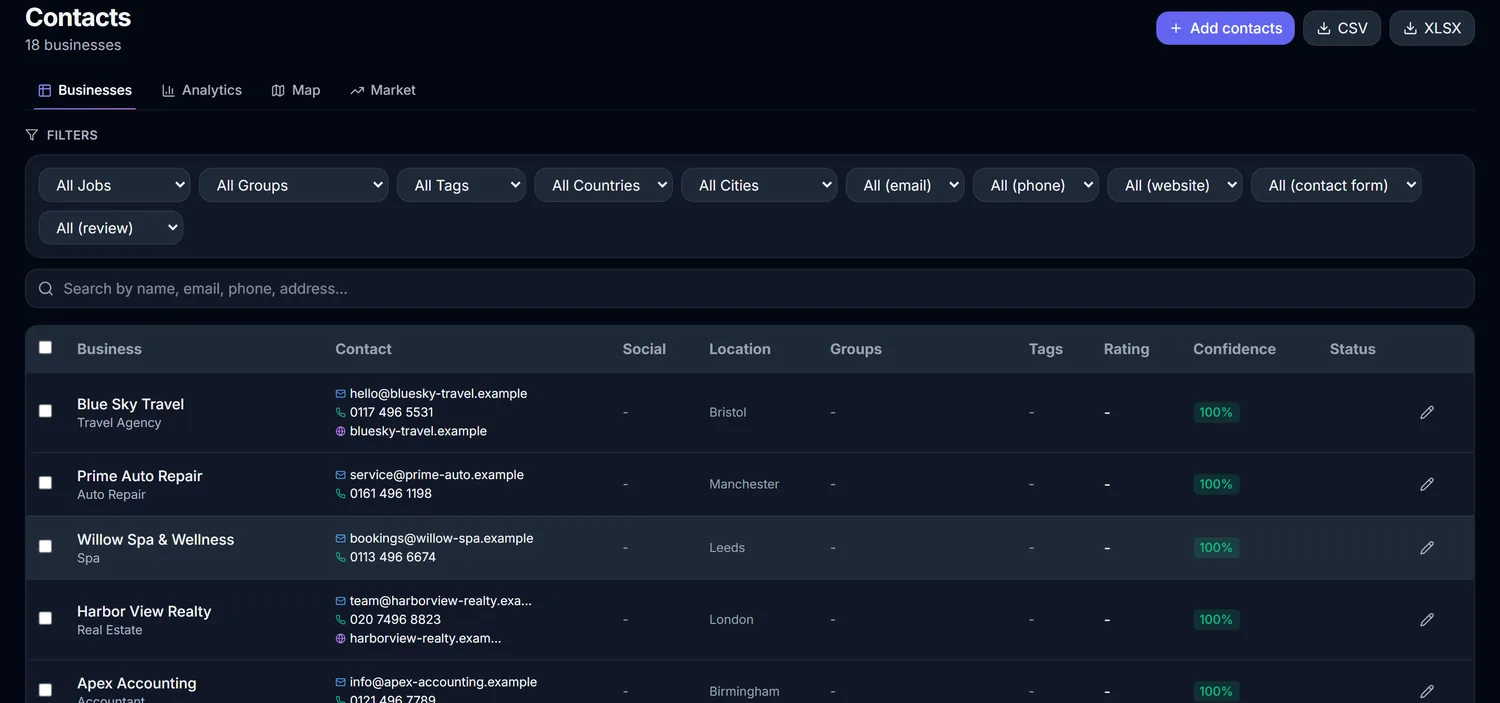Click the phone icon next to 0161 496 1198

(x=341, y=493)
